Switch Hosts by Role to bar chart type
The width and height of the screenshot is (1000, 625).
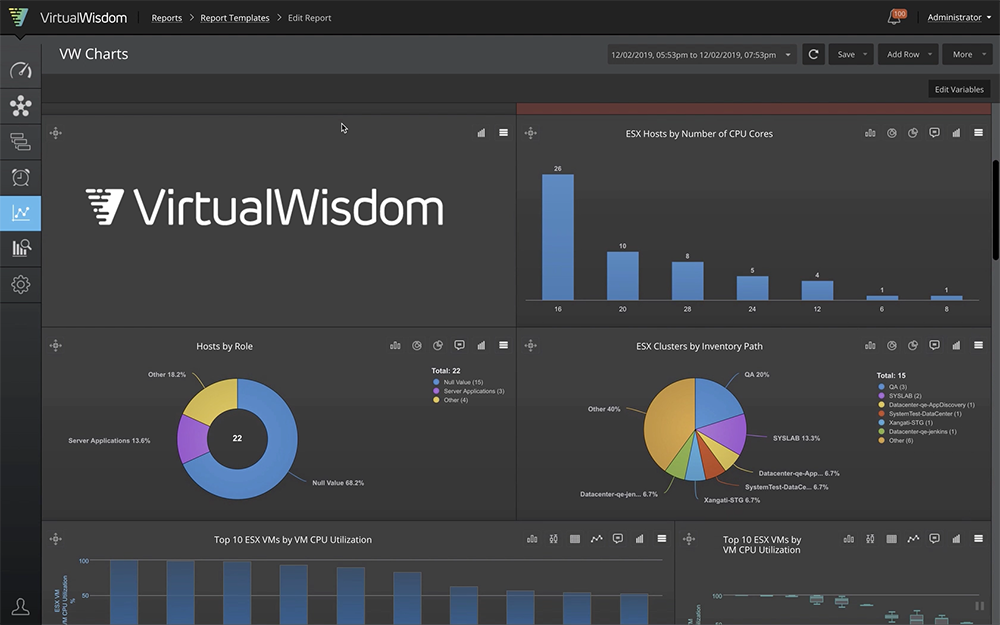coord(395,345)
